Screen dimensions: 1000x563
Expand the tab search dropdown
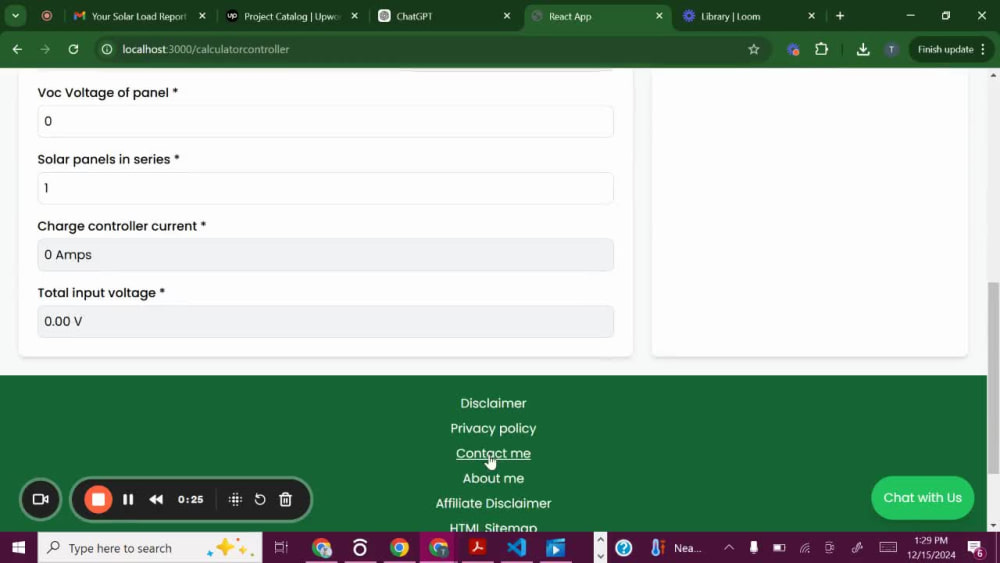click(x=15, y=16)
